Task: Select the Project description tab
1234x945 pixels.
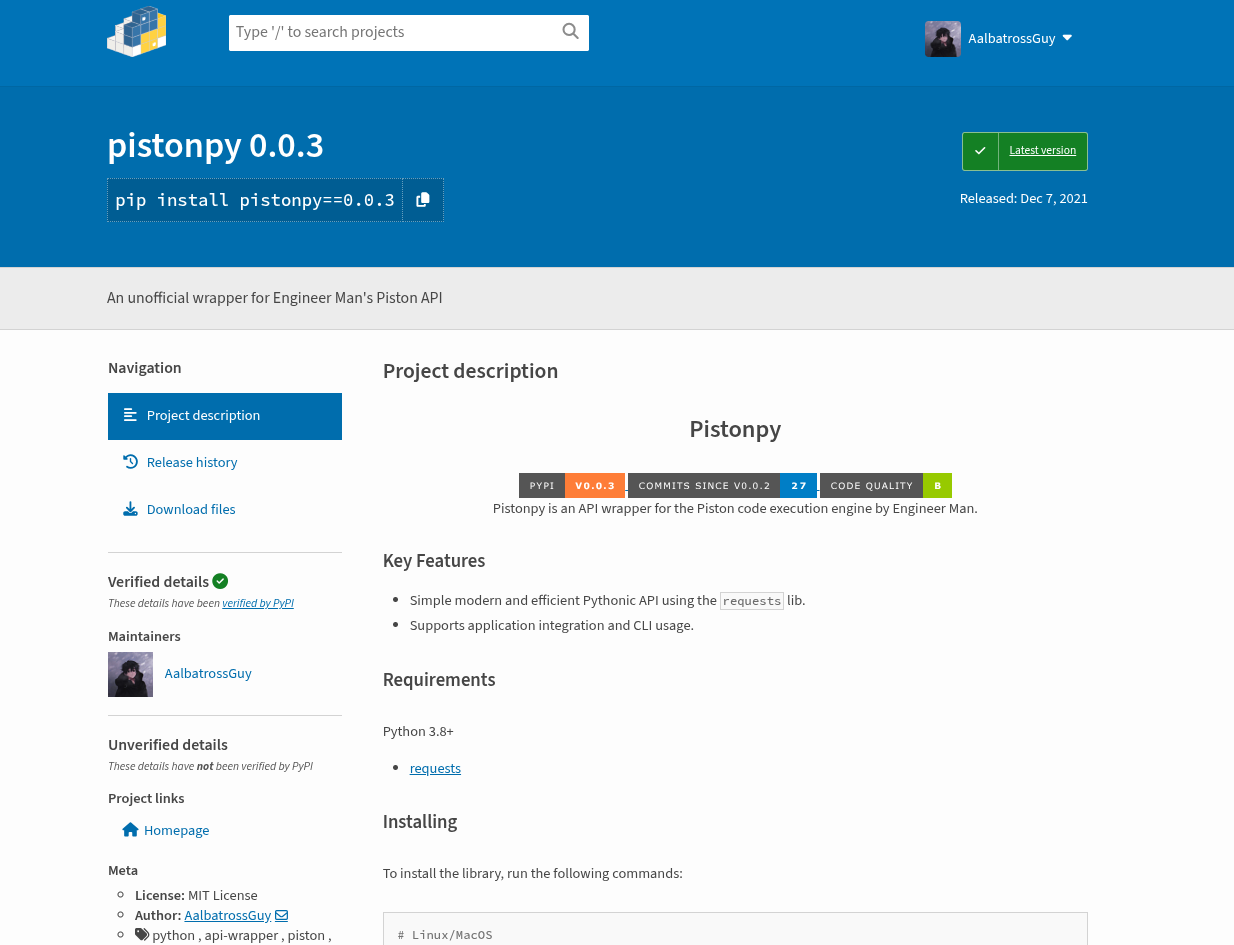Action: pos(225,416)
